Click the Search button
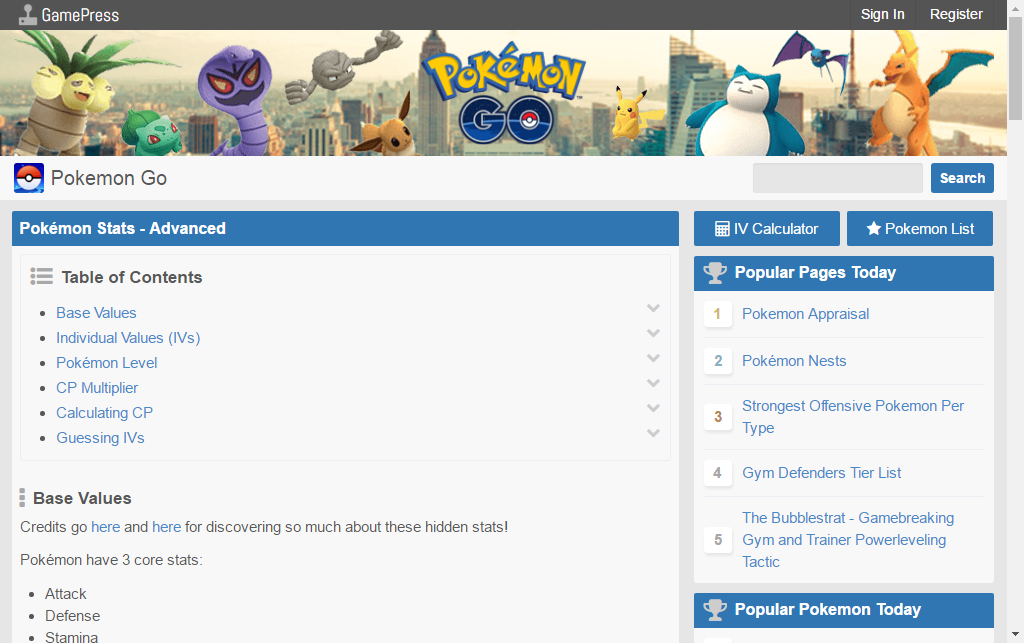1024x643 pixels. 962,178
